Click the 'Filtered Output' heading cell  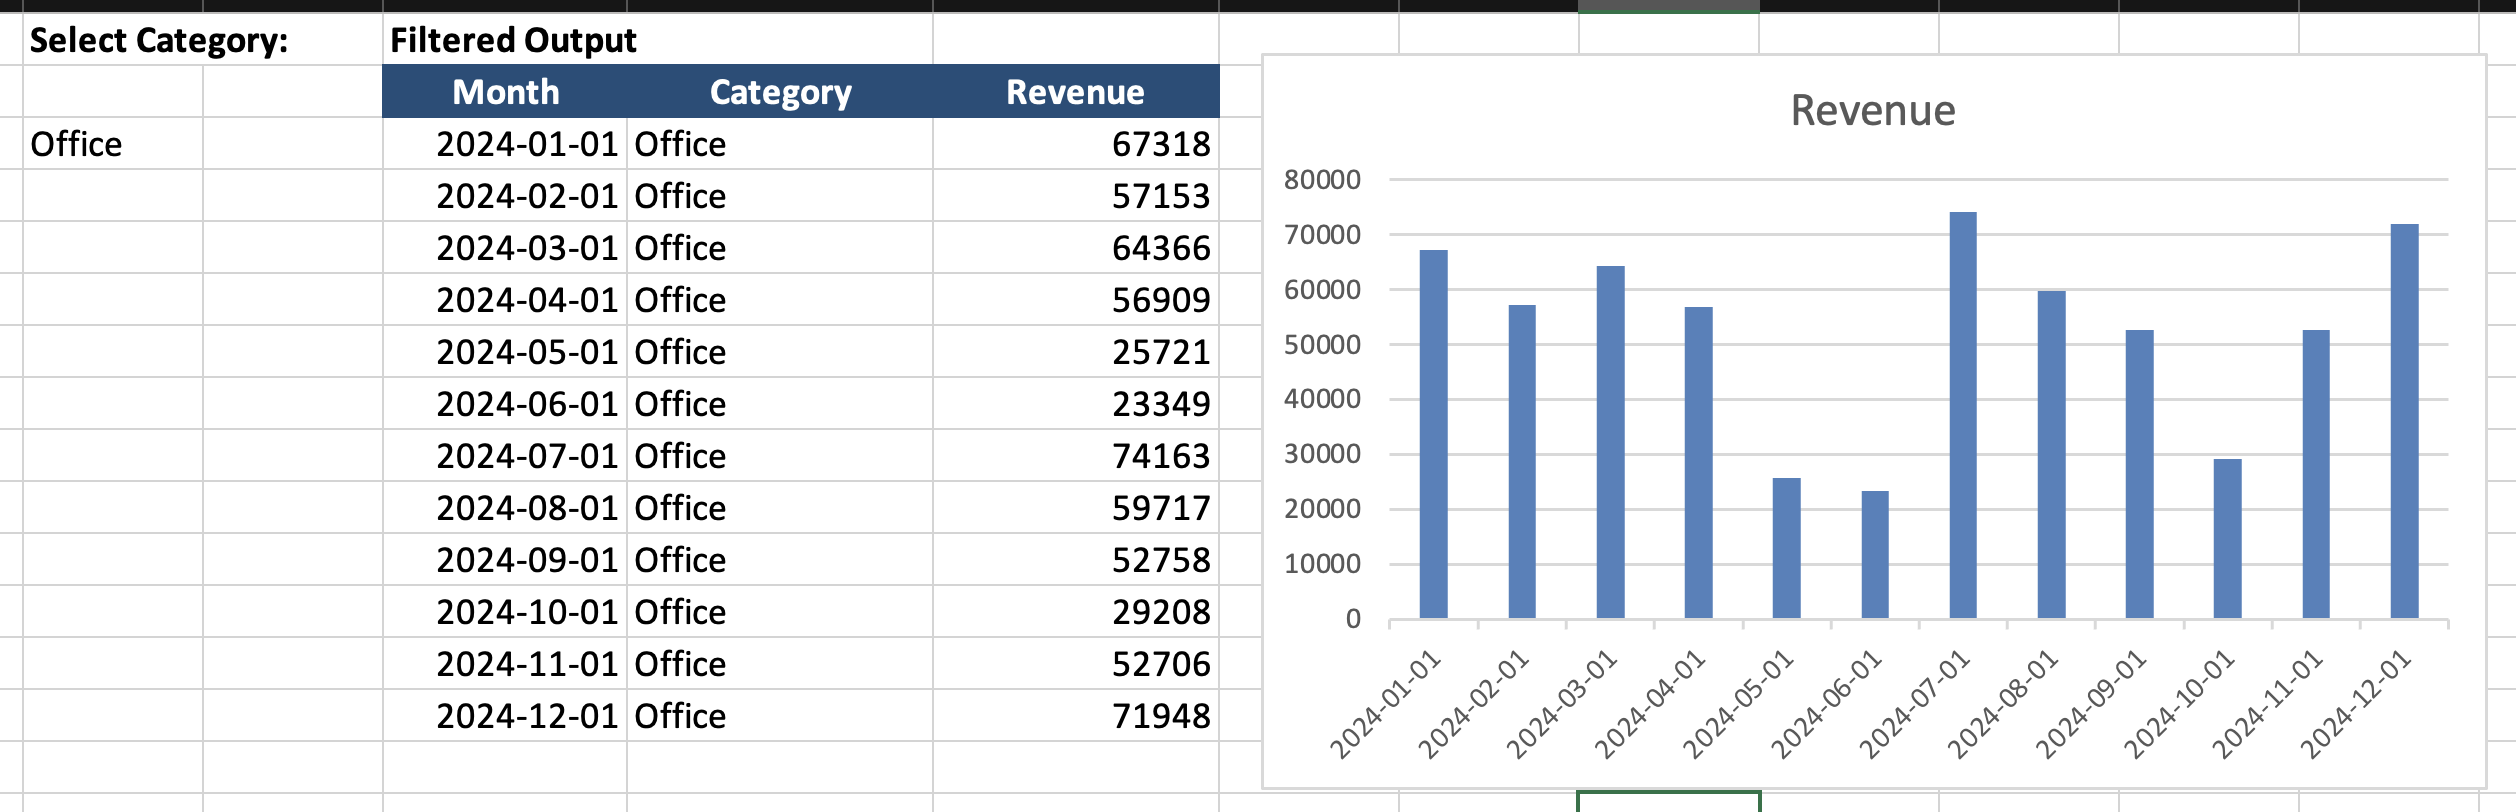pyautogui.click(x=513, y=40)
